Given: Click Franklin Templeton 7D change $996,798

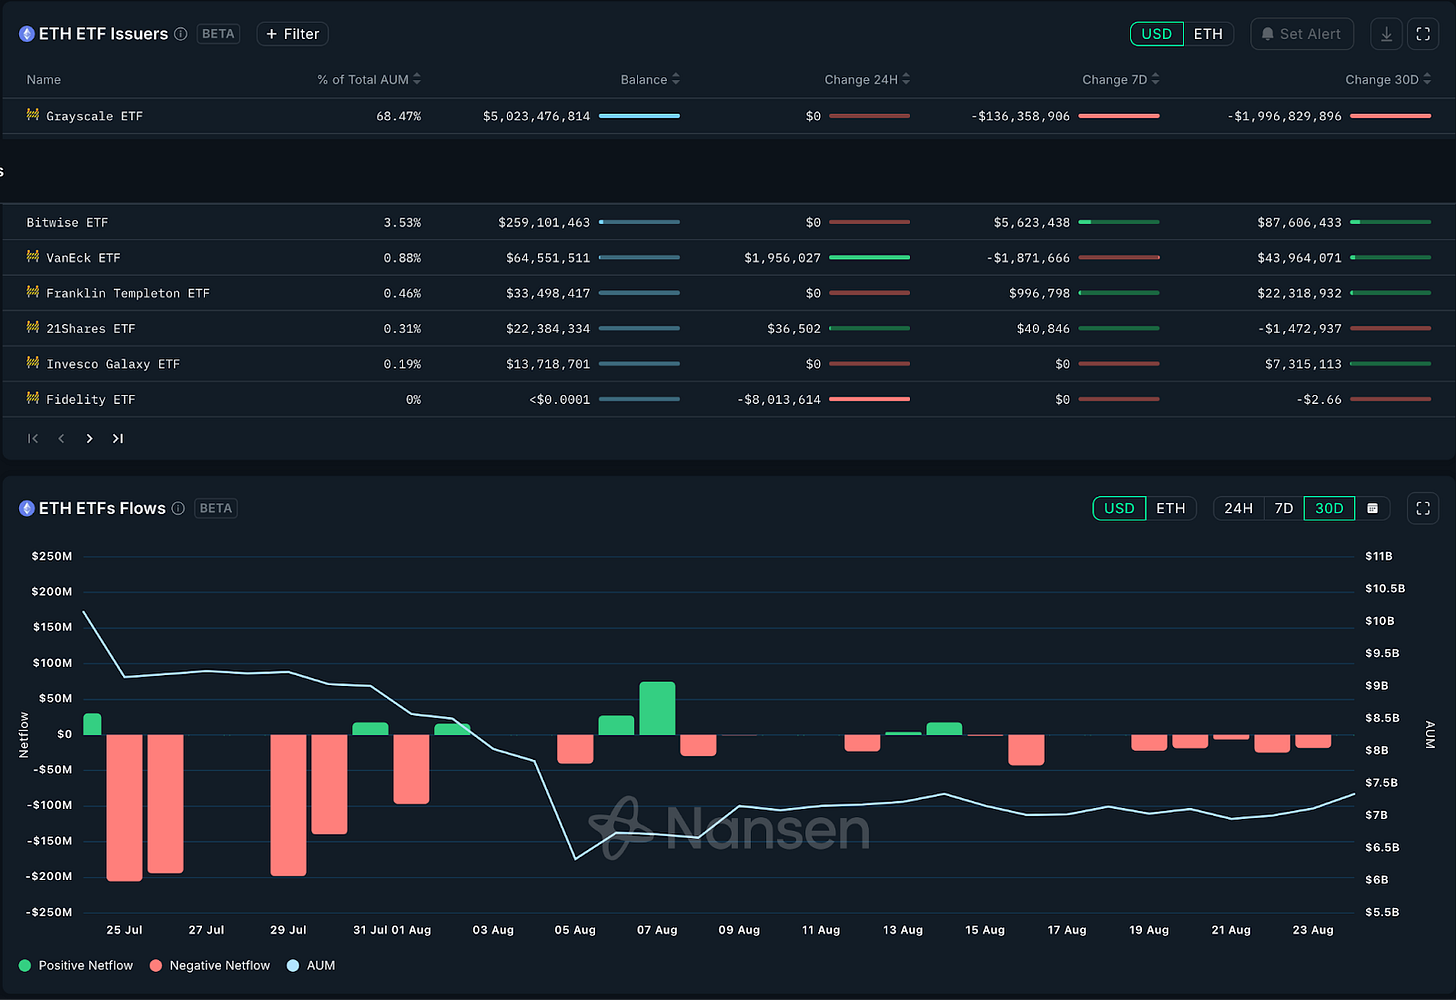Looking at the screenshot, I should tap(1039, 293).
